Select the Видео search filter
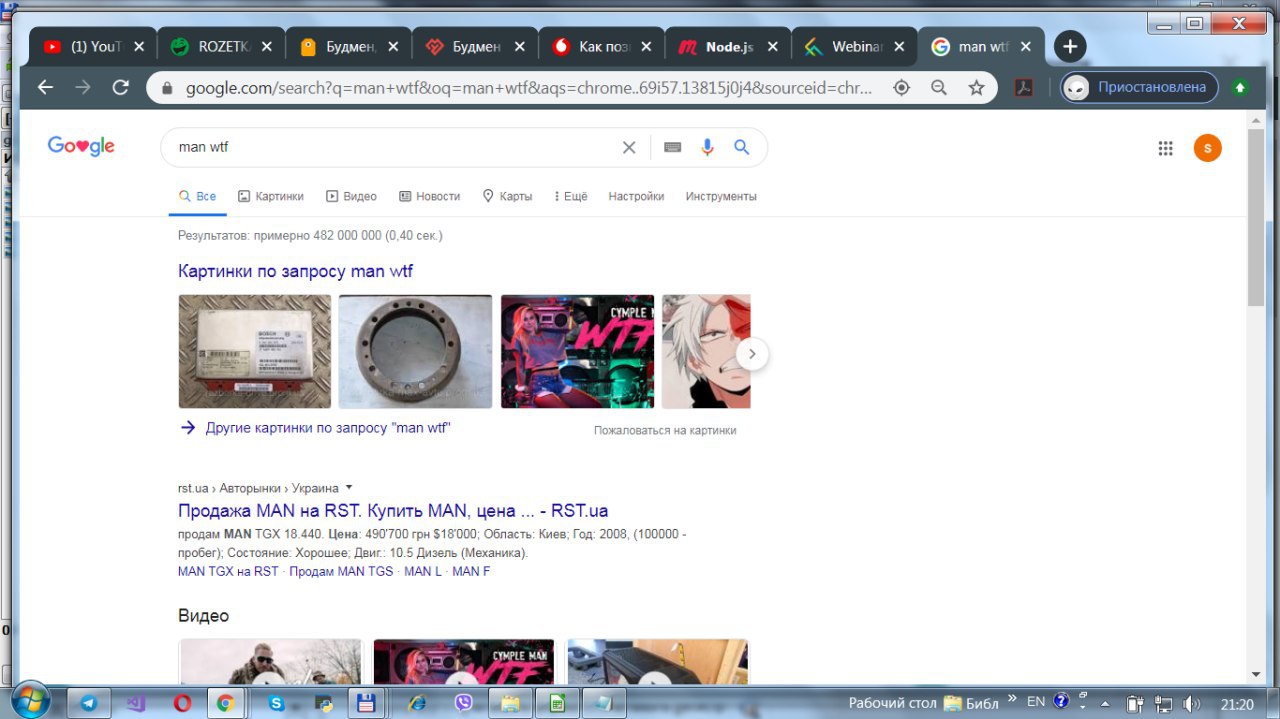The height and width of the screenshot is (719, 1280). 351,196
